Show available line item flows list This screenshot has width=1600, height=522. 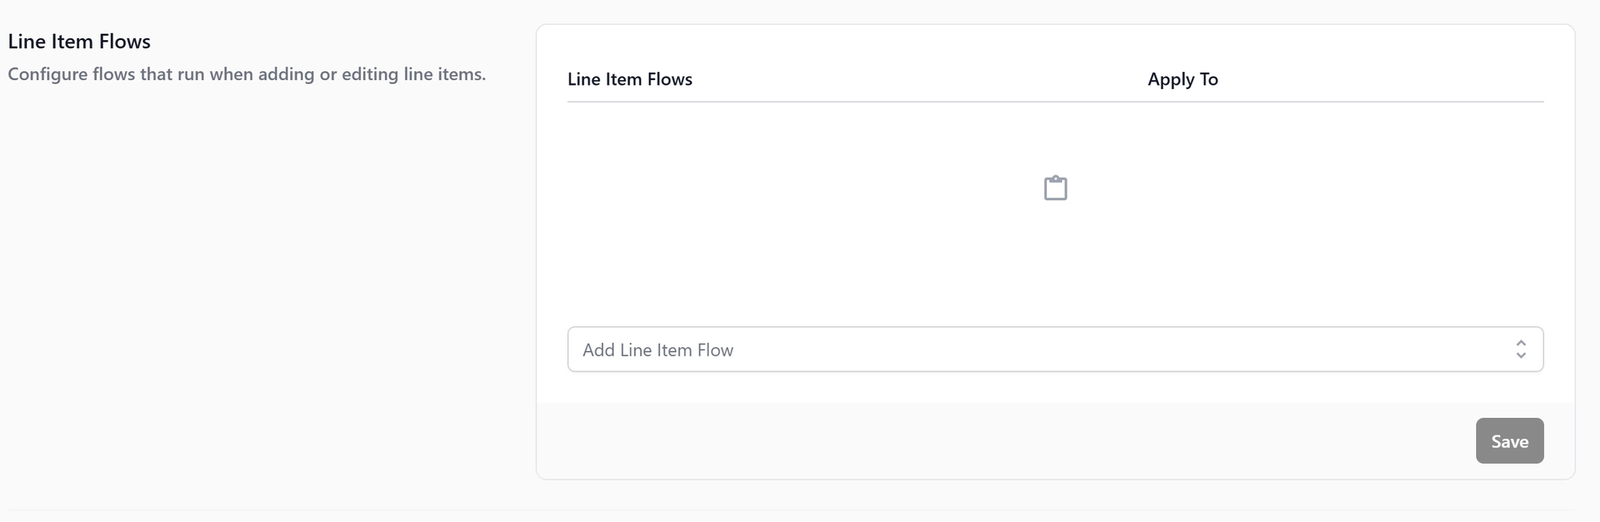pyautogui.click(x=1055, y=349)
